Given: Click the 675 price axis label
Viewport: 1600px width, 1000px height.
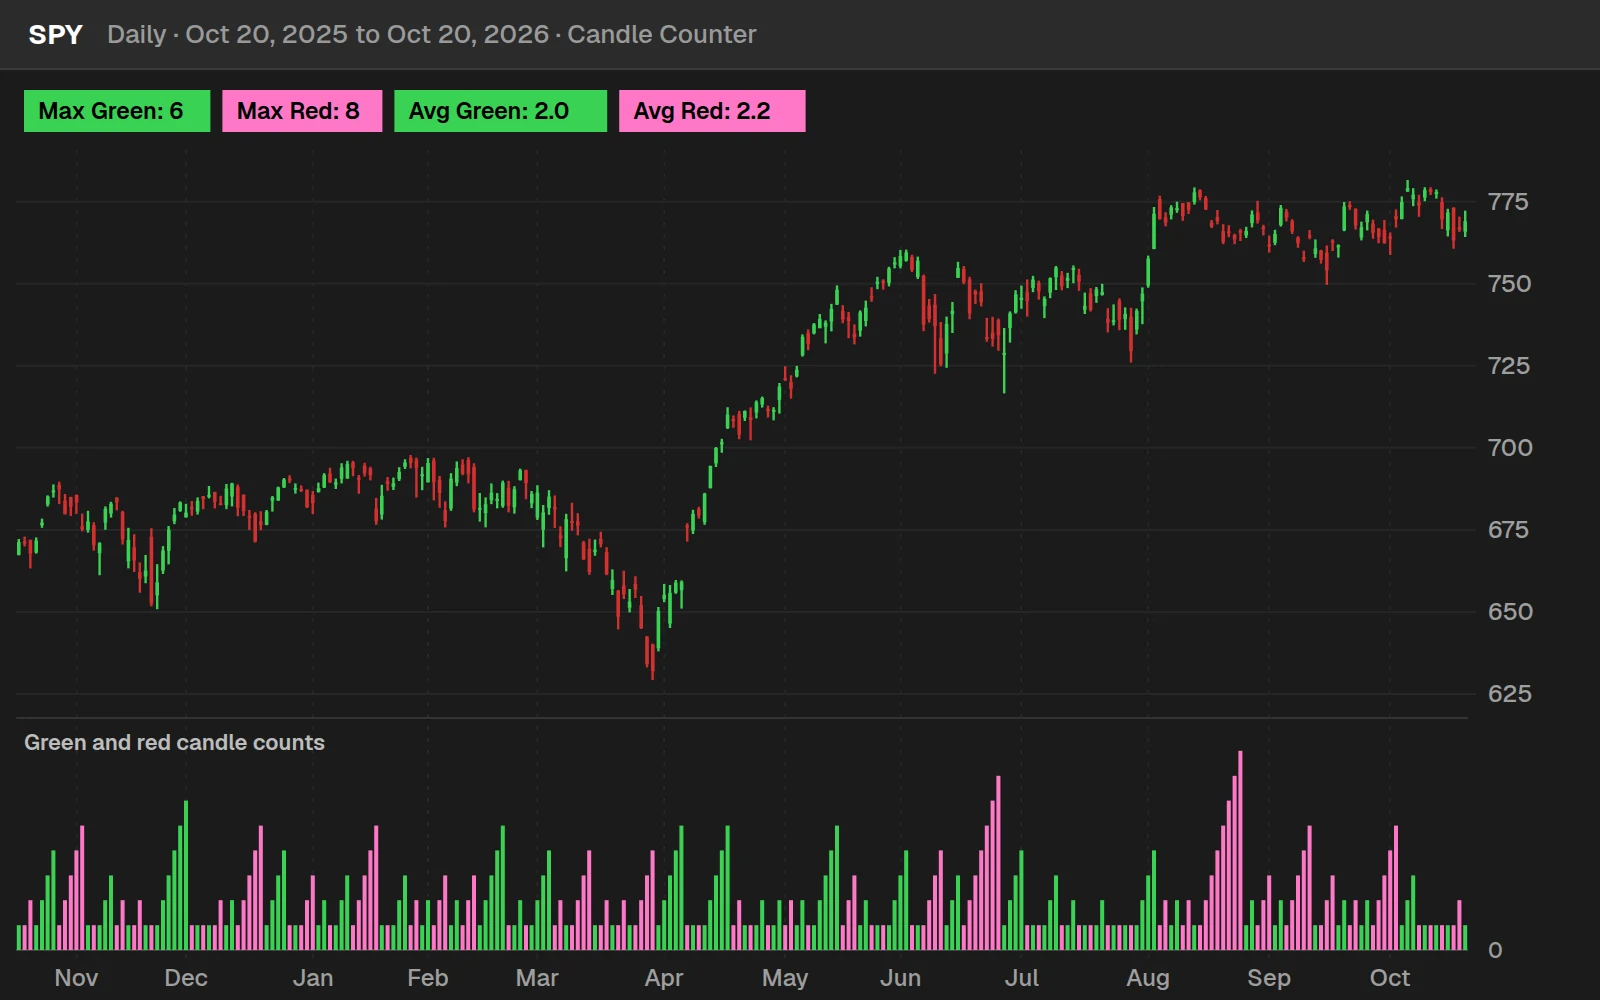Looking at the screenshot, I should click(x=1508, y=530).
